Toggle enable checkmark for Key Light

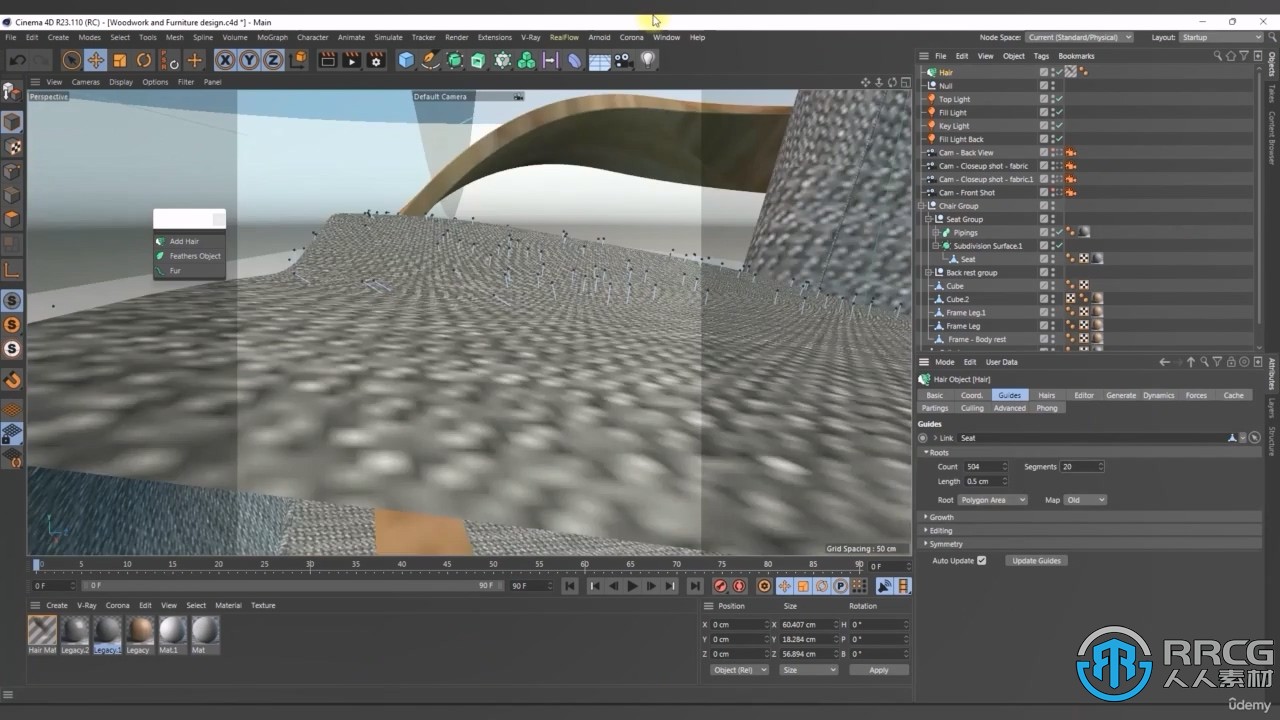click(1059, 126)
